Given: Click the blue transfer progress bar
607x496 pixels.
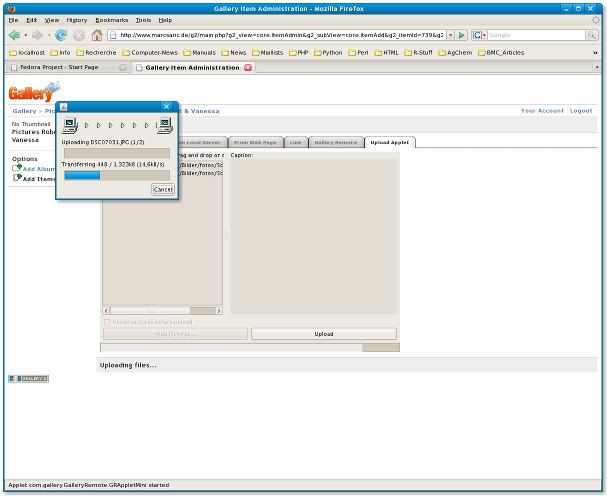Looking at the screenshot, I should pos(82,174).
